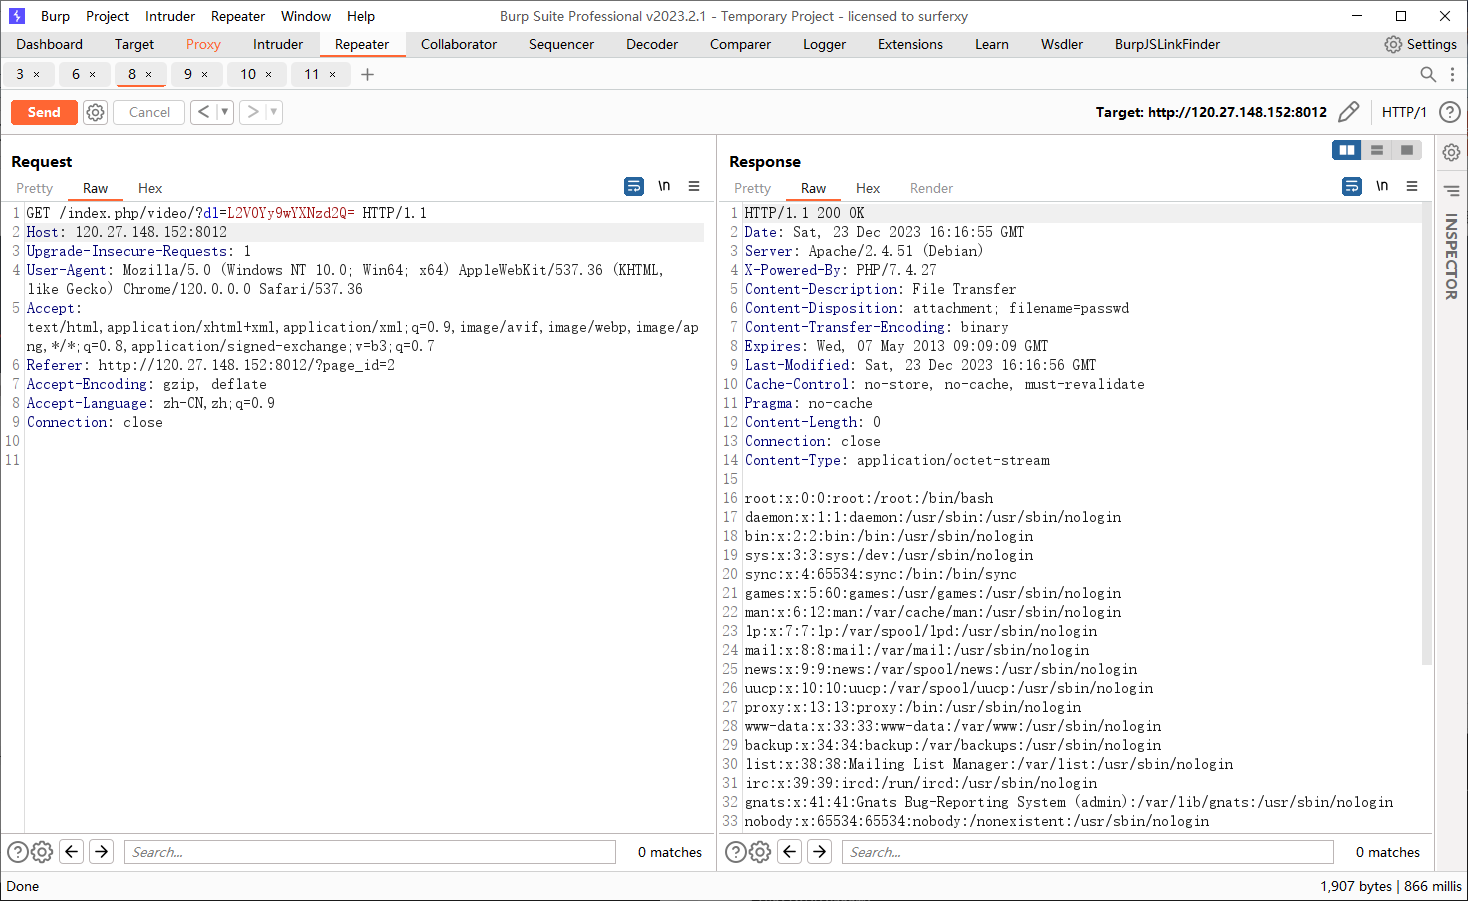The width and height of the screenshot is (1468, 901).
Task: Jump to next response search match
Action: tap(820, 852)
